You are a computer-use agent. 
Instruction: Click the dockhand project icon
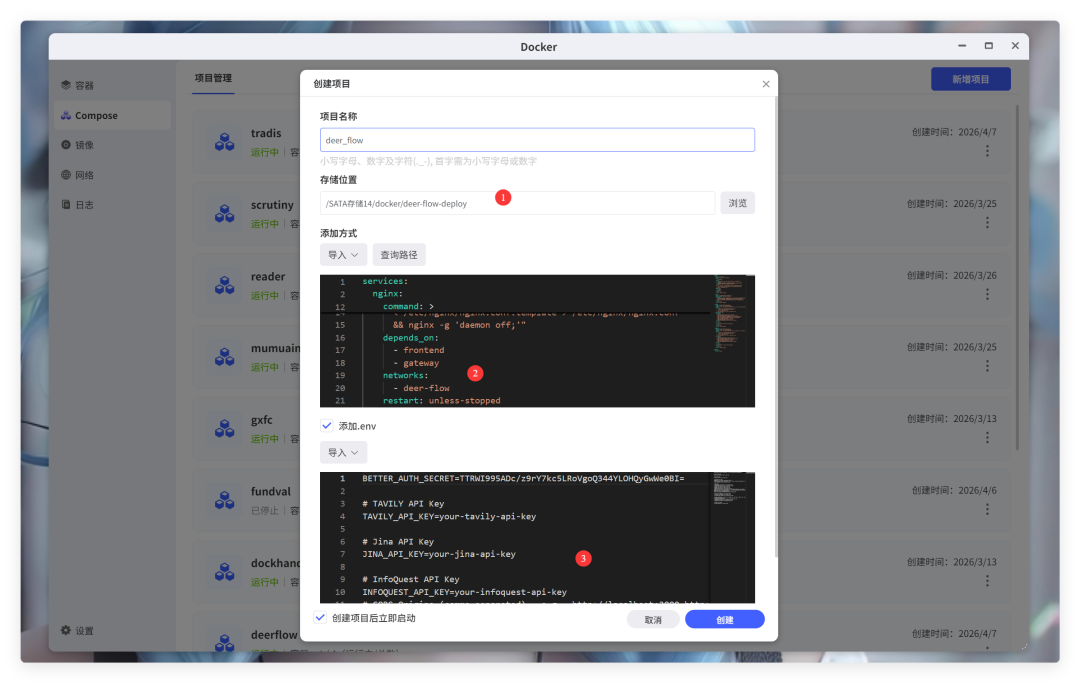click(x=225, y=571)
